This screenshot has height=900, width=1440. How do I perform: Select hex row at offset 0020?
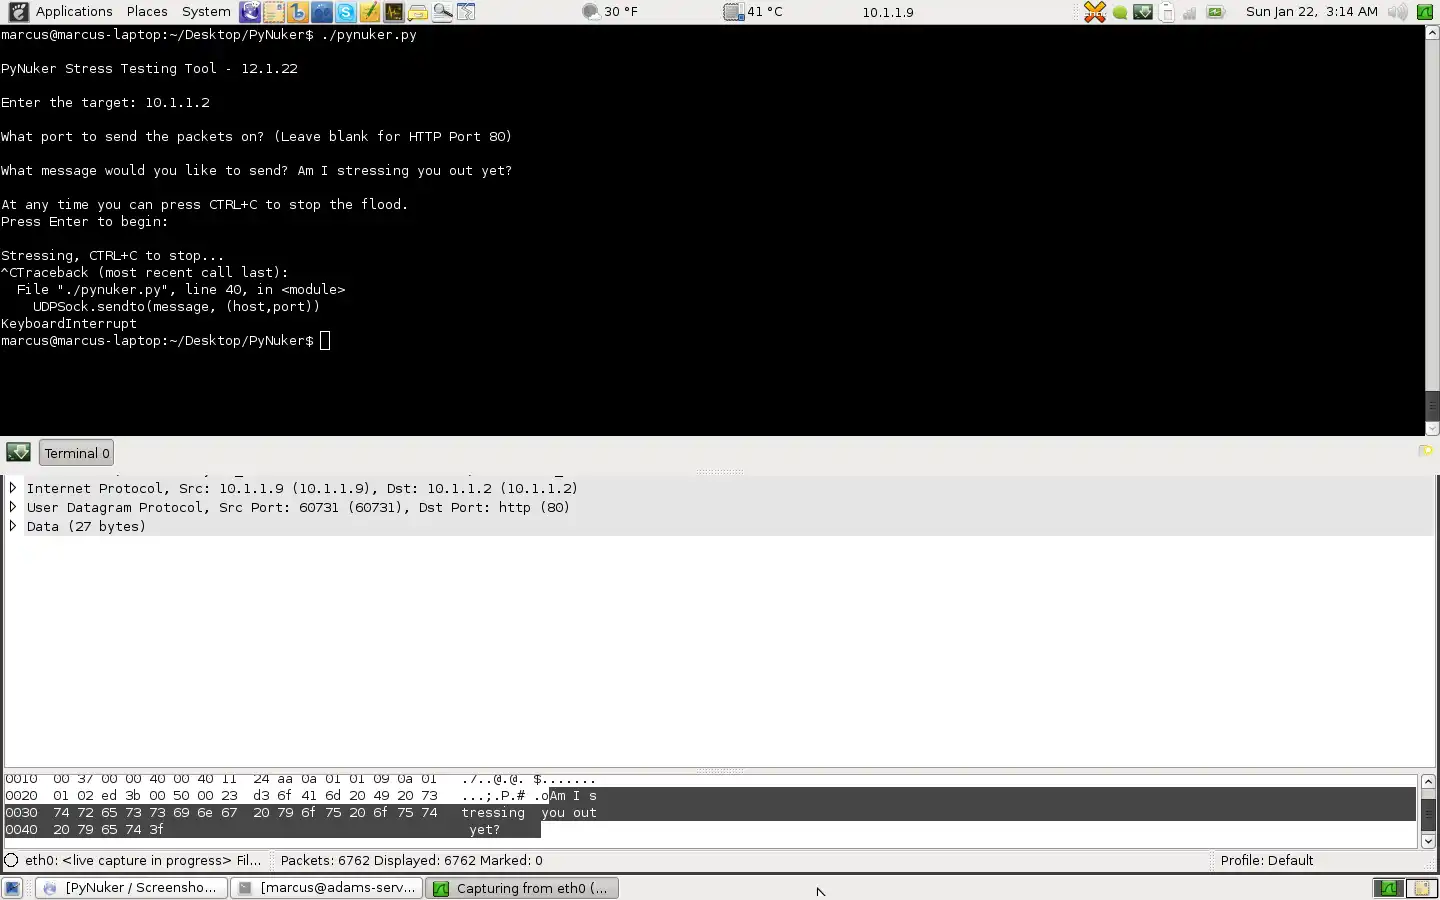click(x=710, y=796)
